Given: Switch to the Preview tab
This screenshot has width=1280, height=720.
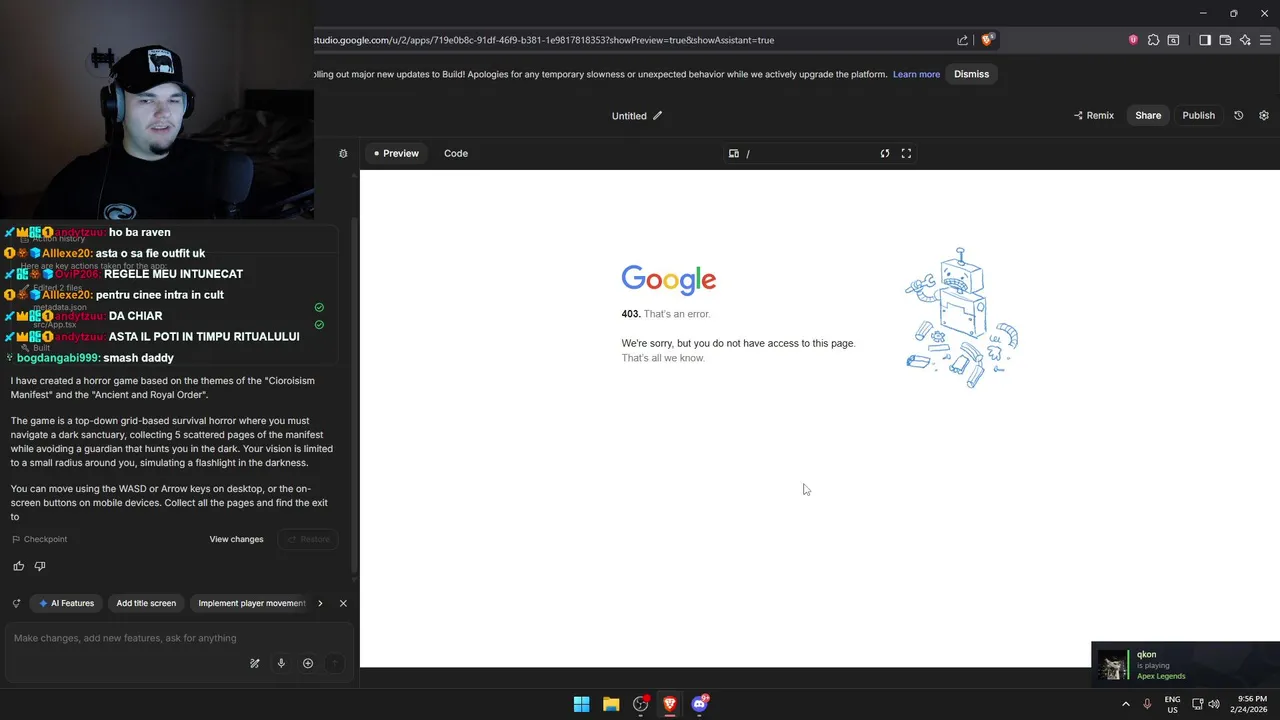Looking at the screenshot, I should (396, 153).
